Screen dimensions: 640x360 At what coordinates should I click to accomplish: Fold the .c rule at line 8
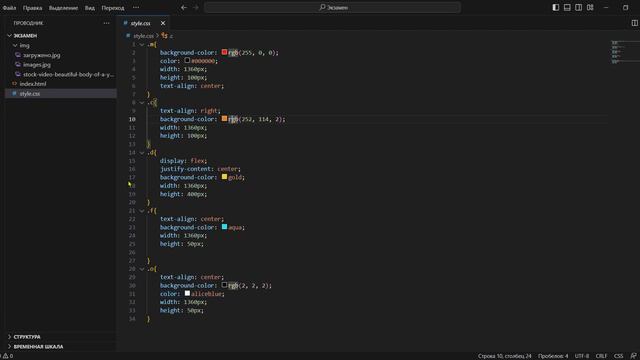coord(142,102)
